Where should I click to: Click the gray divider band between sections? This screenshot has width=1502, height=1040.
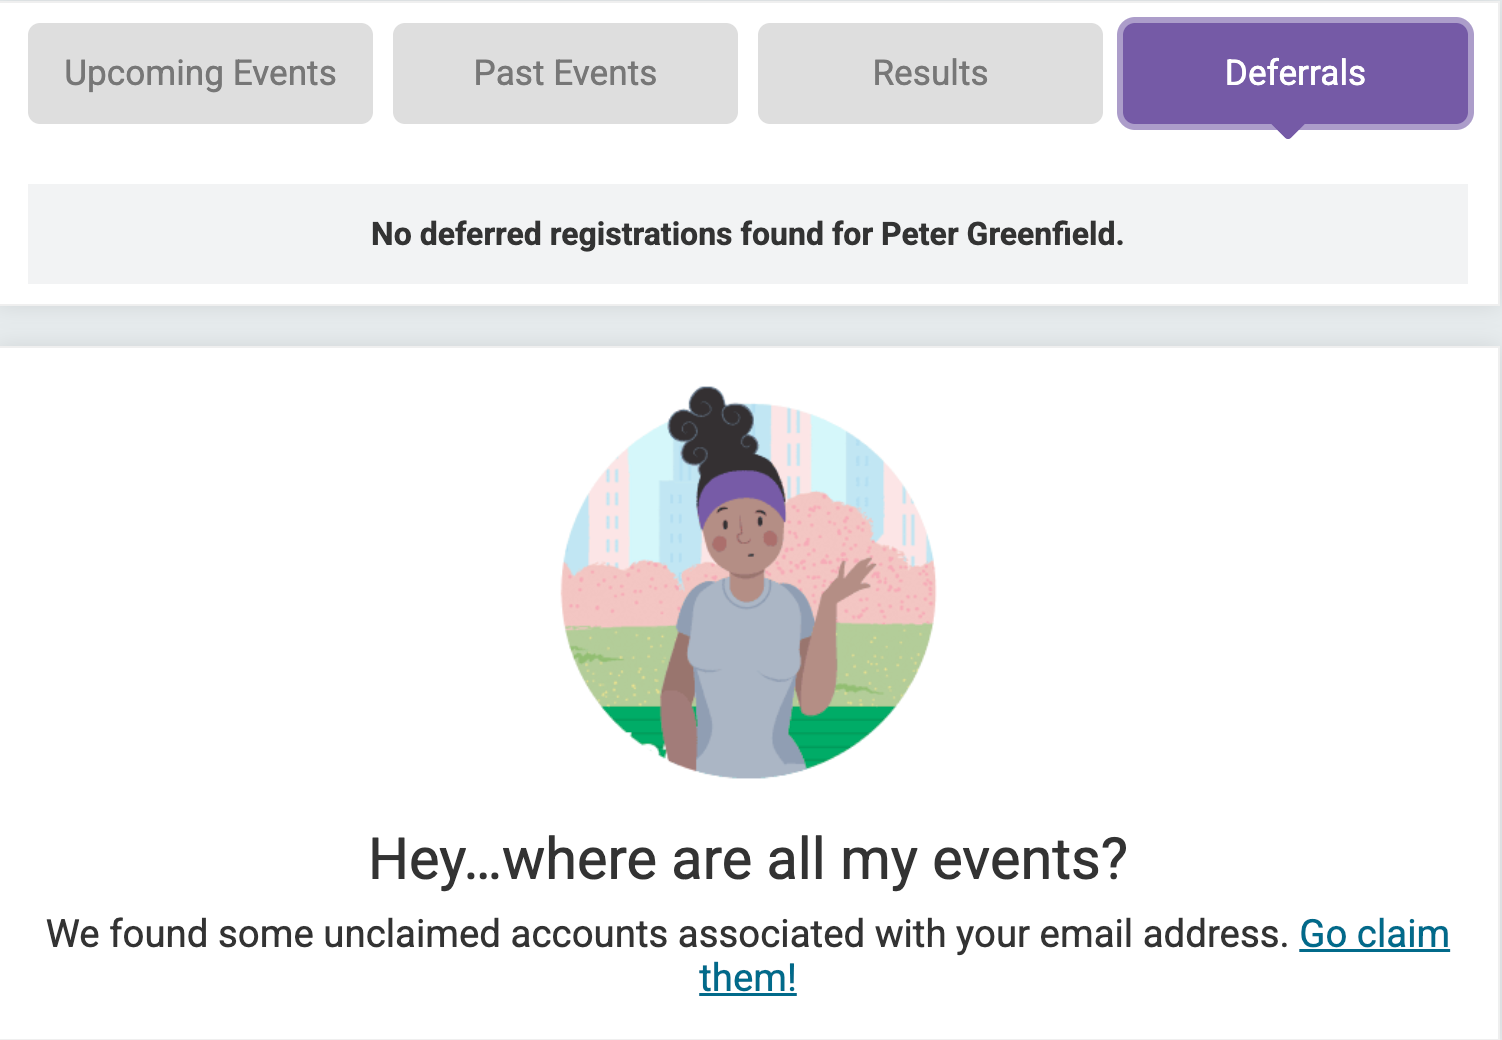(750, 326)
